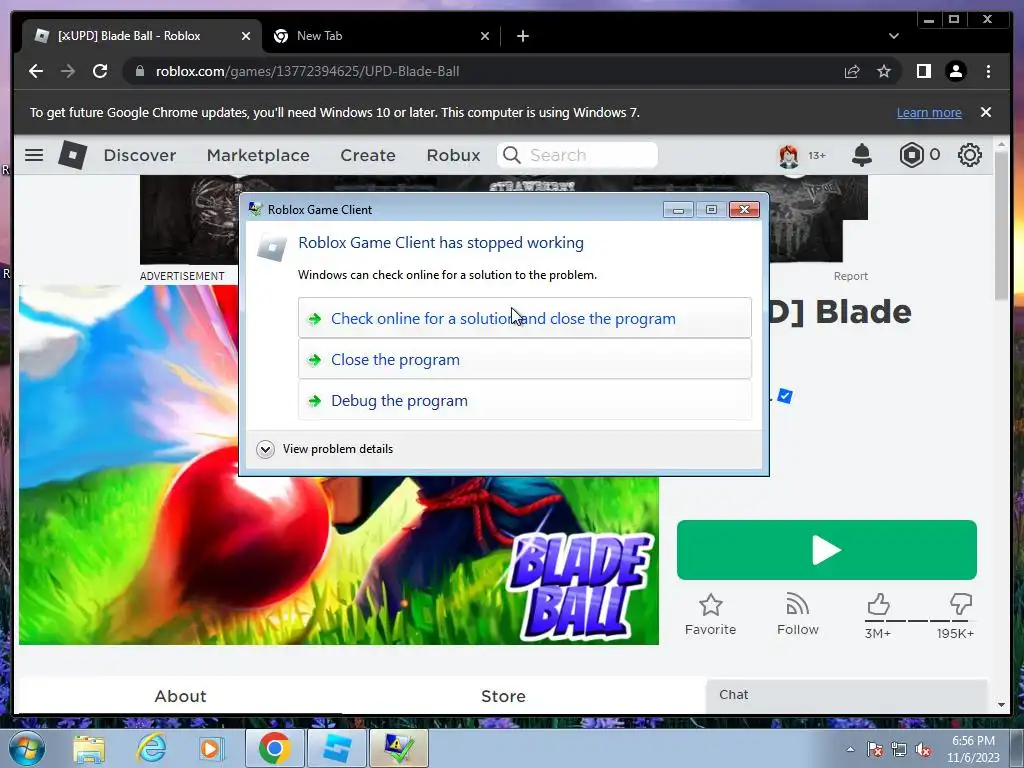Choose Debug the program

pyautogui.click(x=524, y=400)
